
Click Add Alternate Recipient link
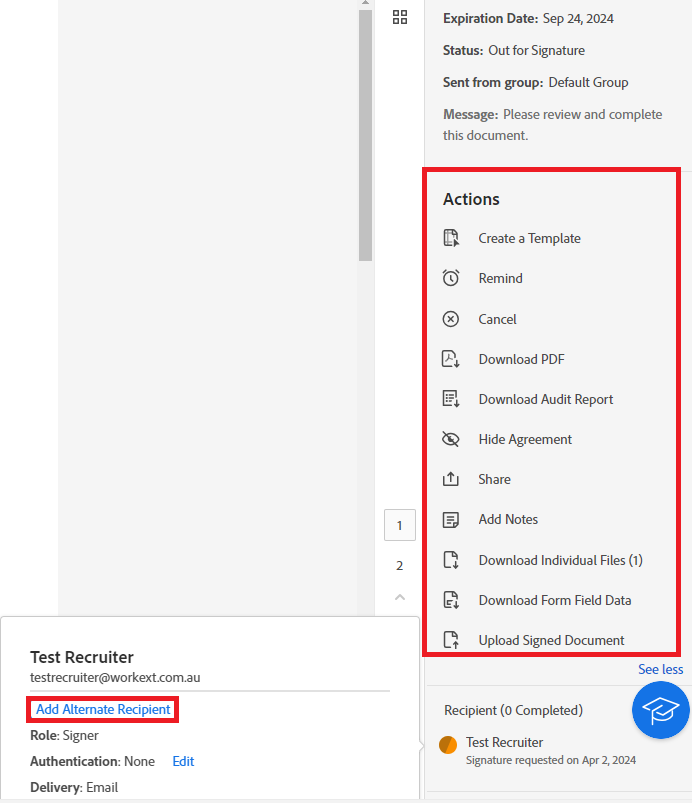pyautogui.click(x=103, y=709)
